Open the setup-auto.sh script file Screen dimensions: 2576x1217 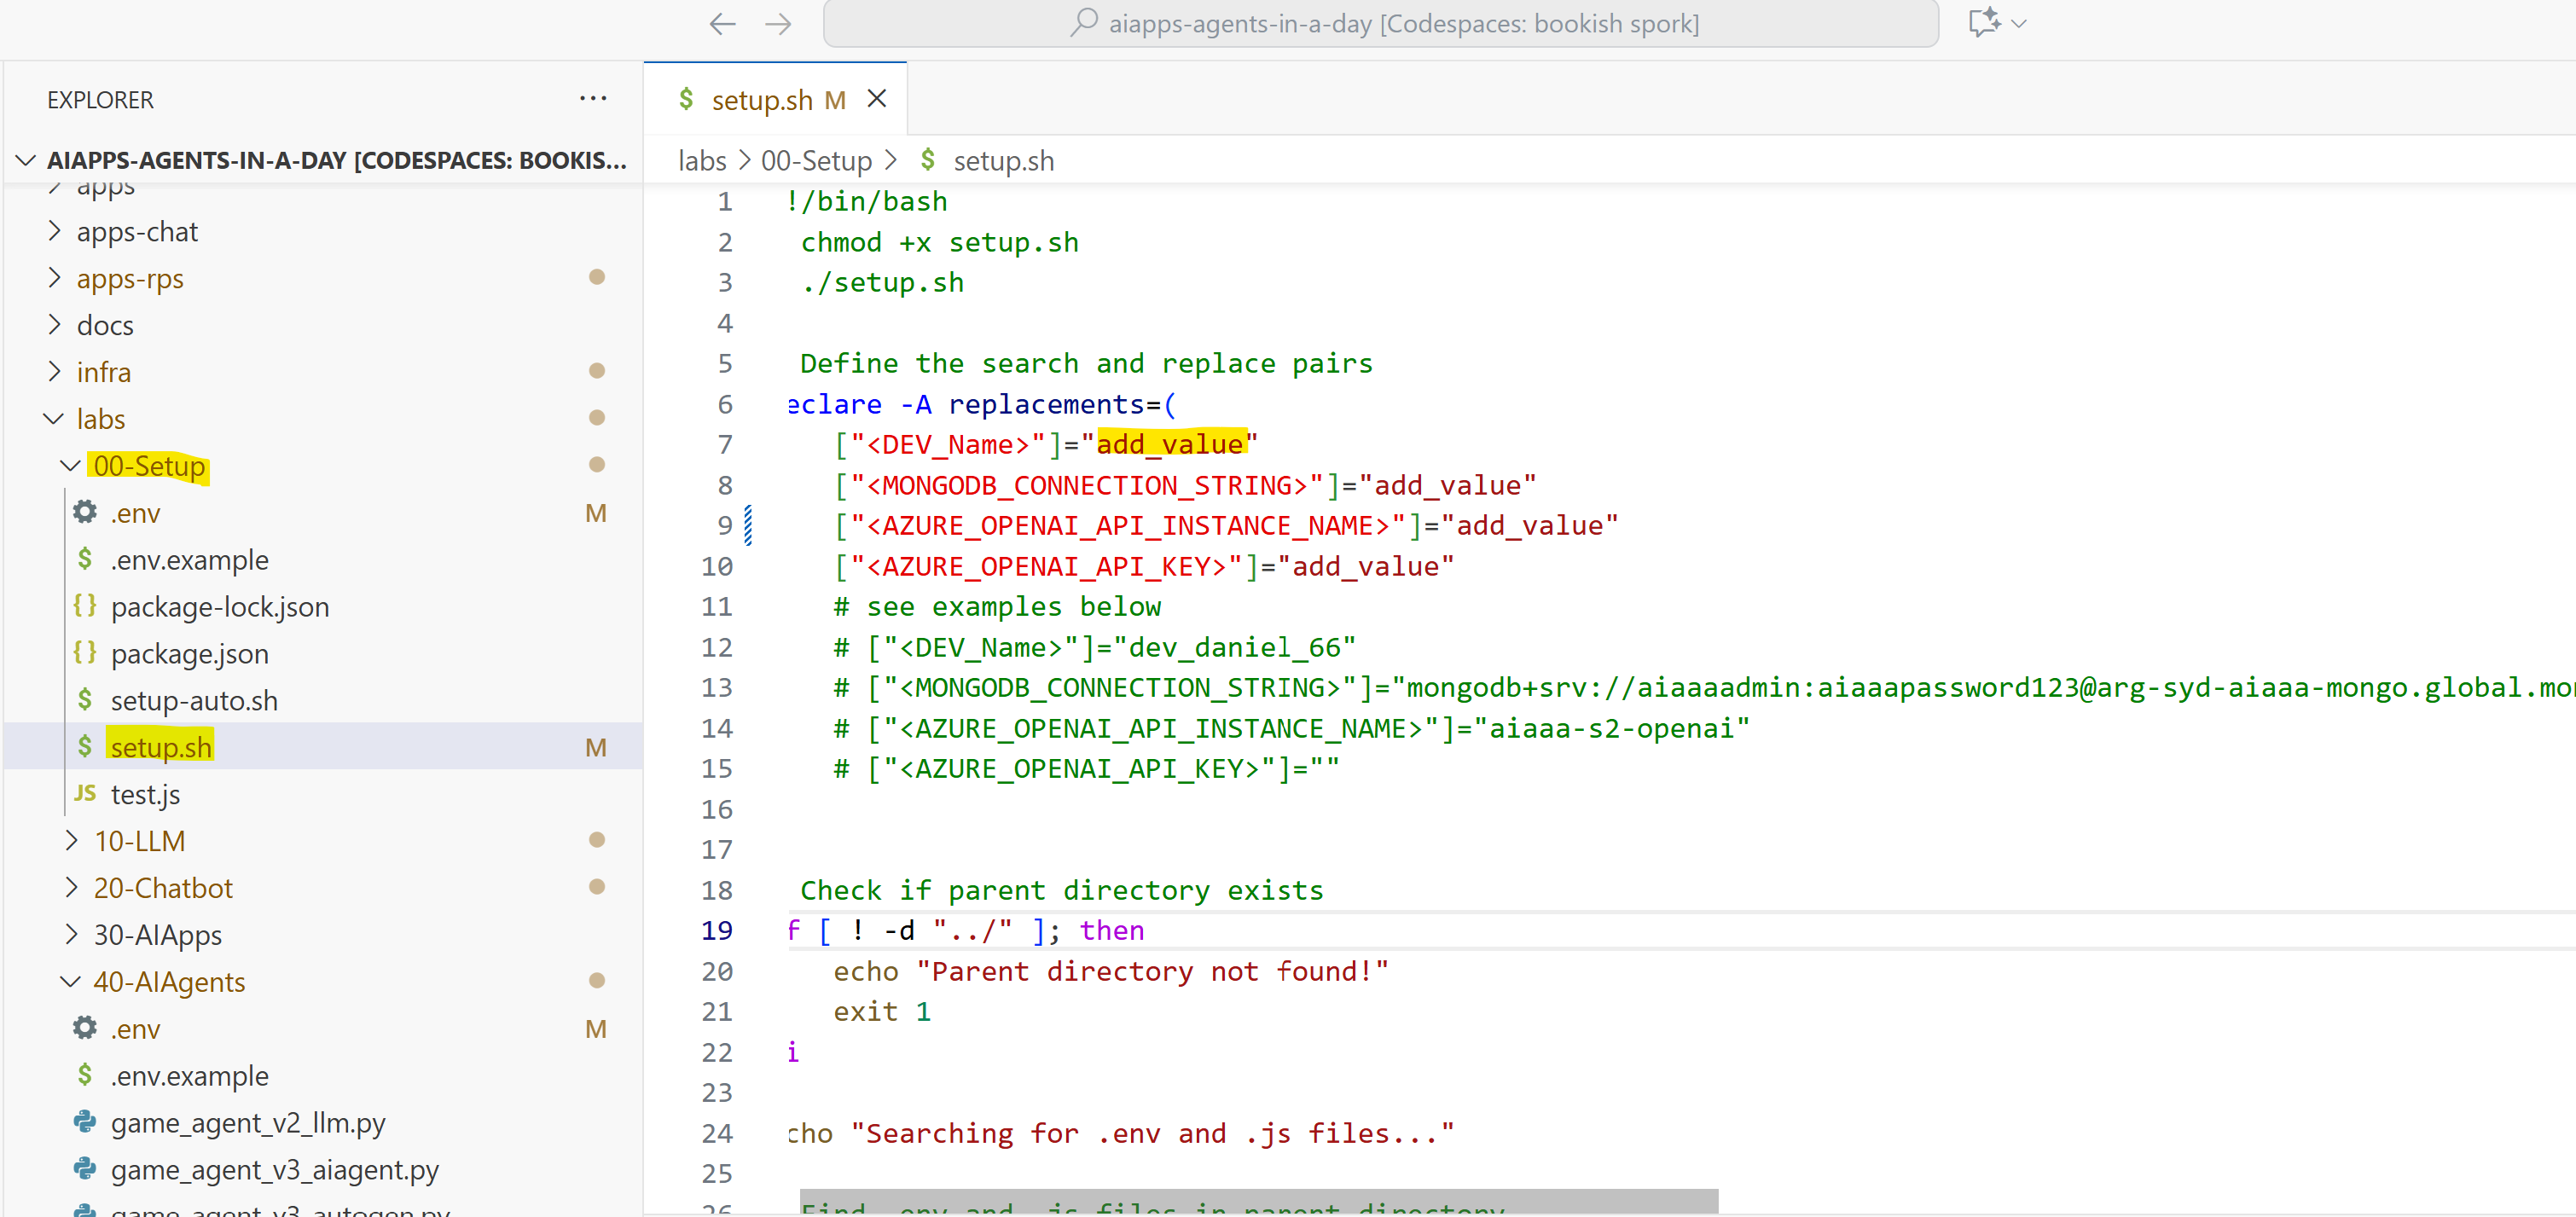click(194, 700)
